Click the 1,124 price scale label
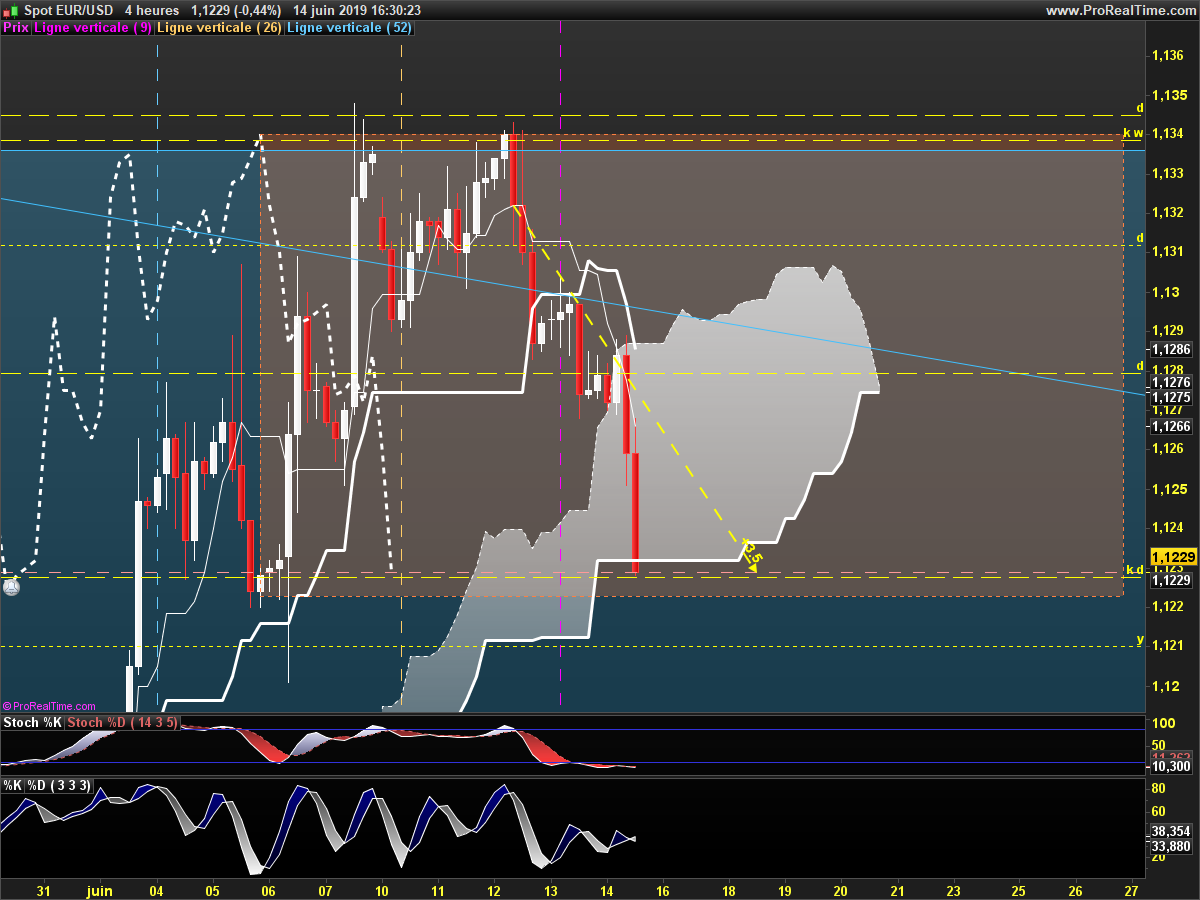1200x900 pixels. 1170,528
